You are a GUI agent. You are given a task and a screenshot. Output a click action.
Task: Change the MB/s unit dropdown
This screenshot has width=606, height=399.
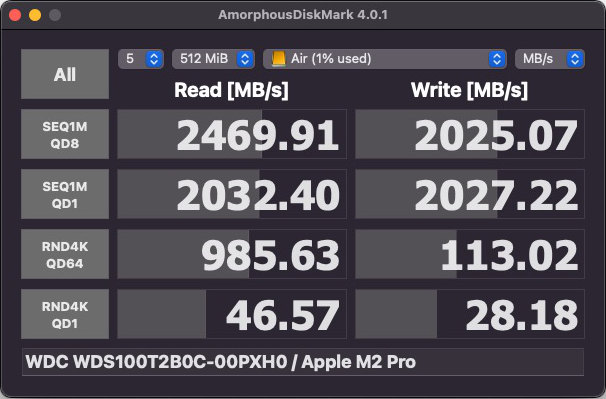point(550,59)
